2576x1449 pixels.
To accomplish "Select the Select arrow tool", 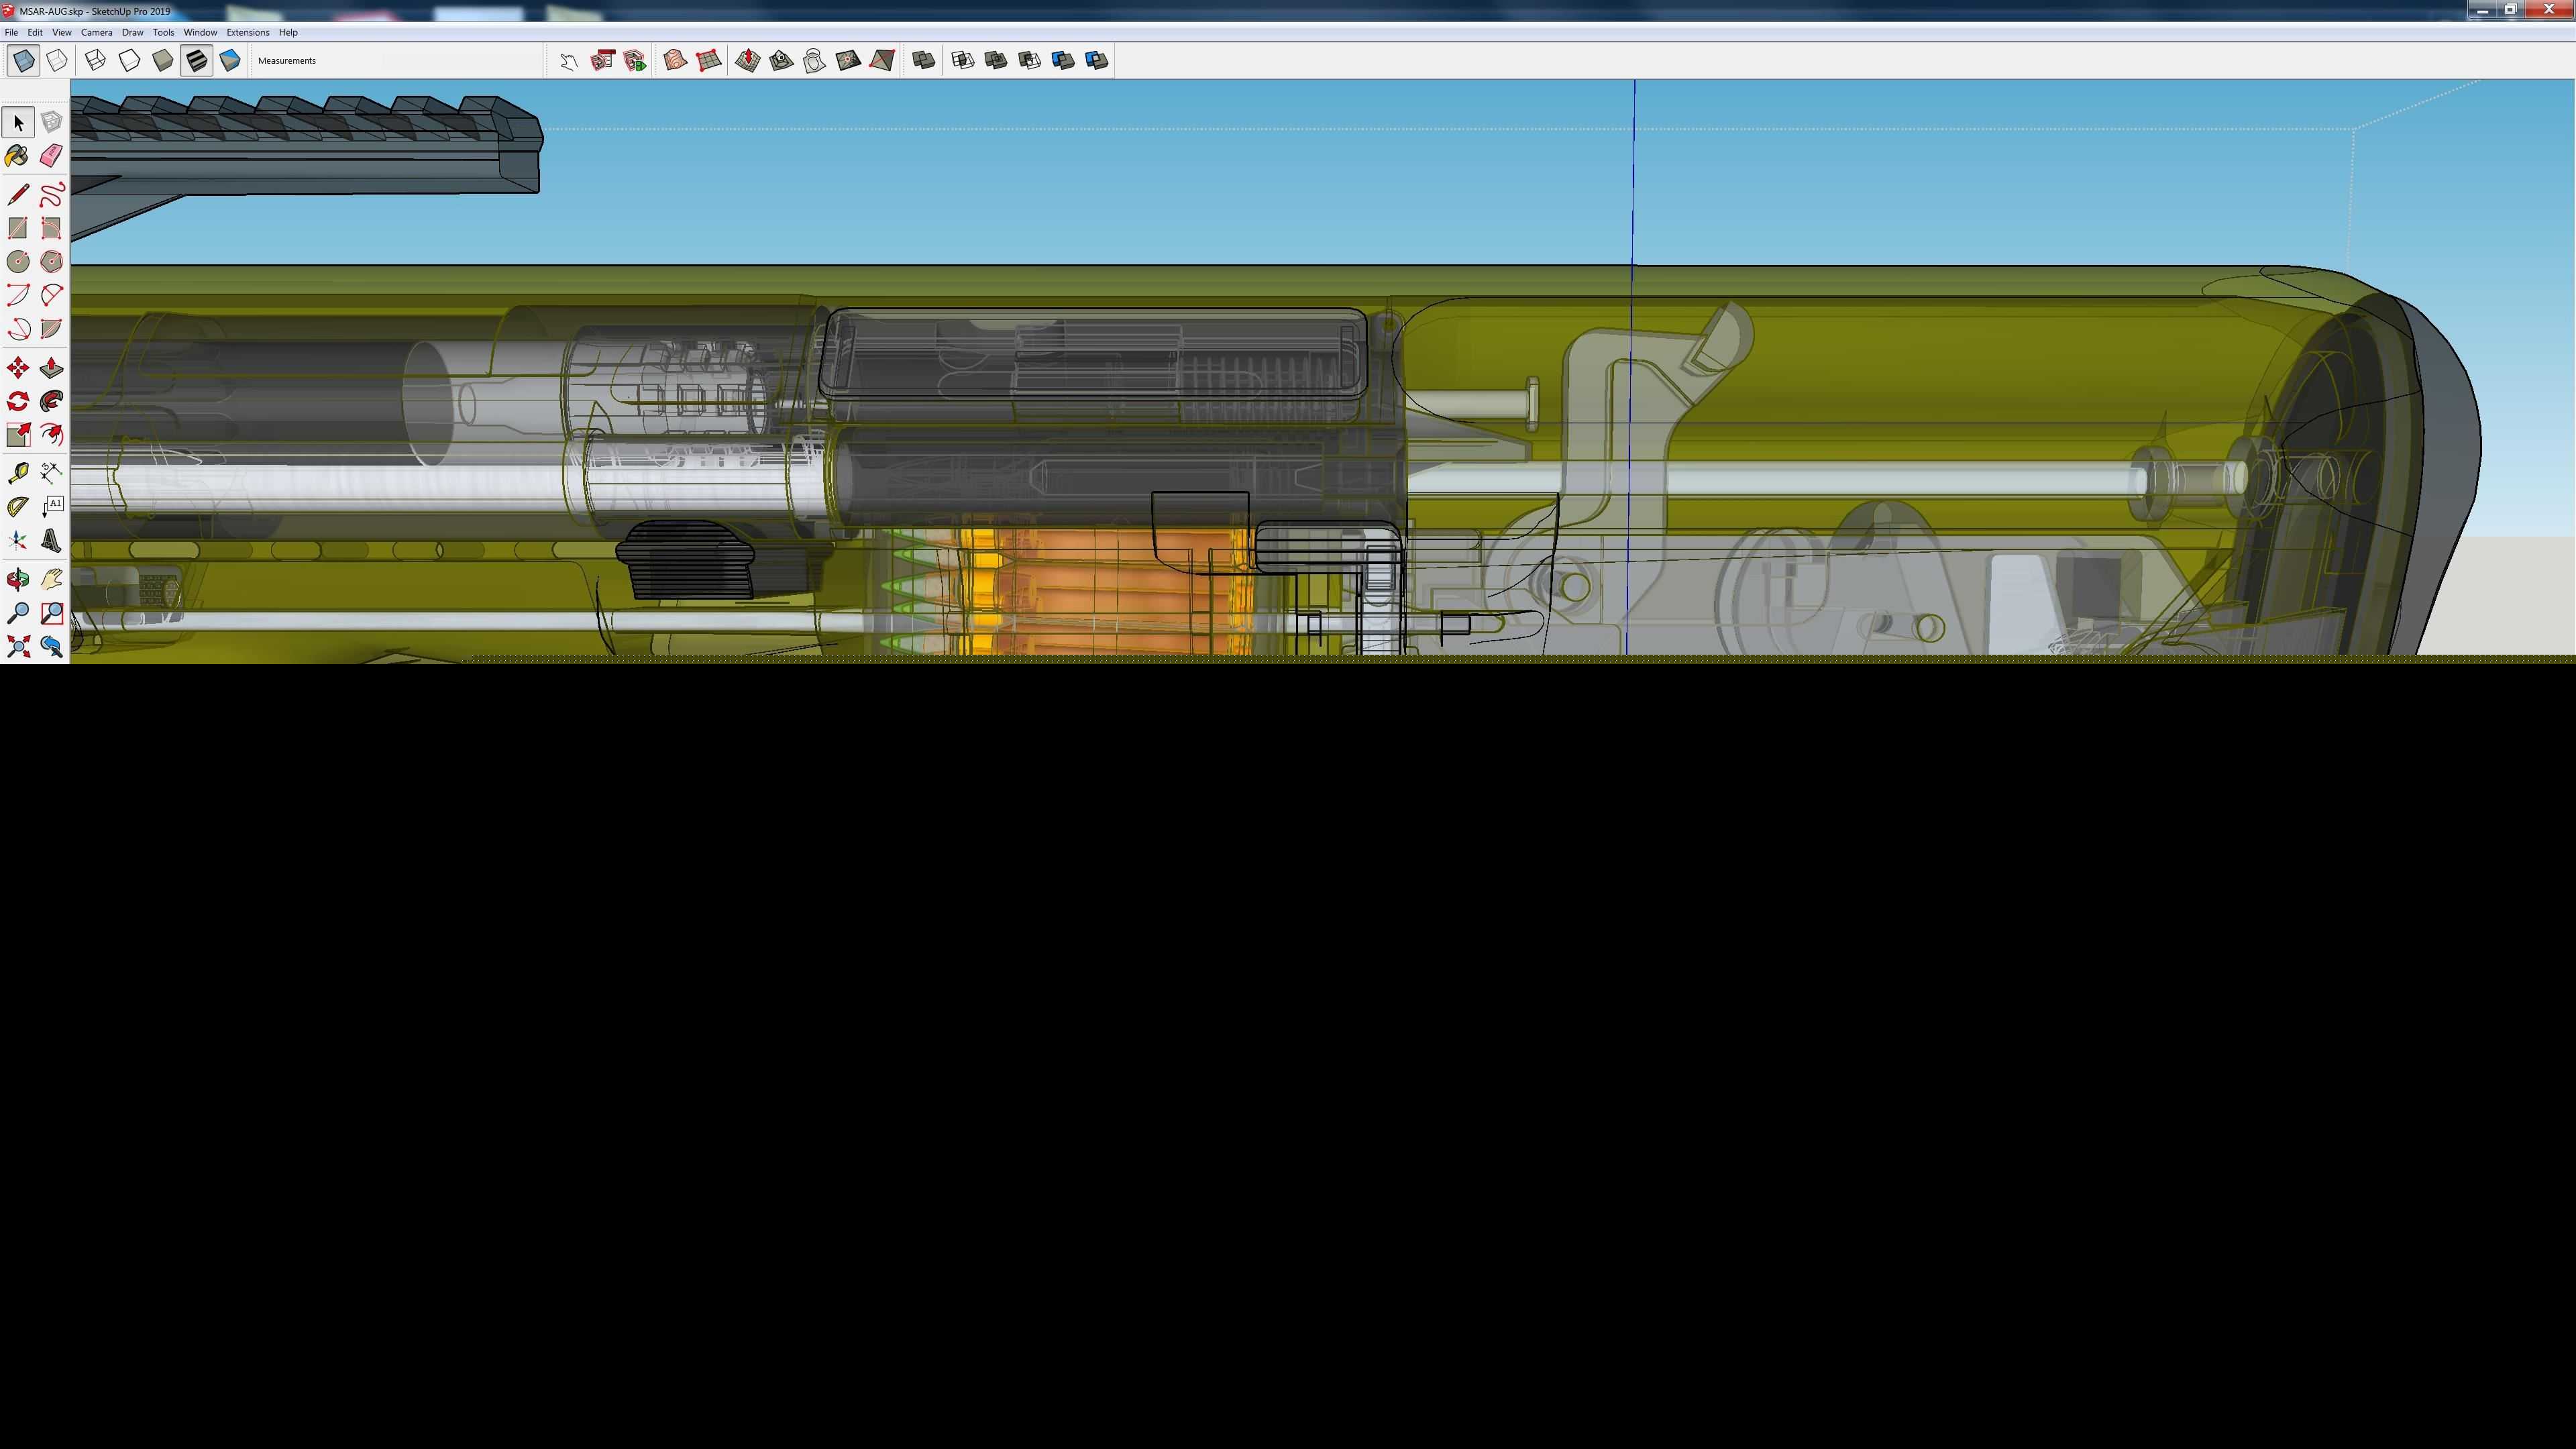I will pyautogui.click(x=18, y=122).
